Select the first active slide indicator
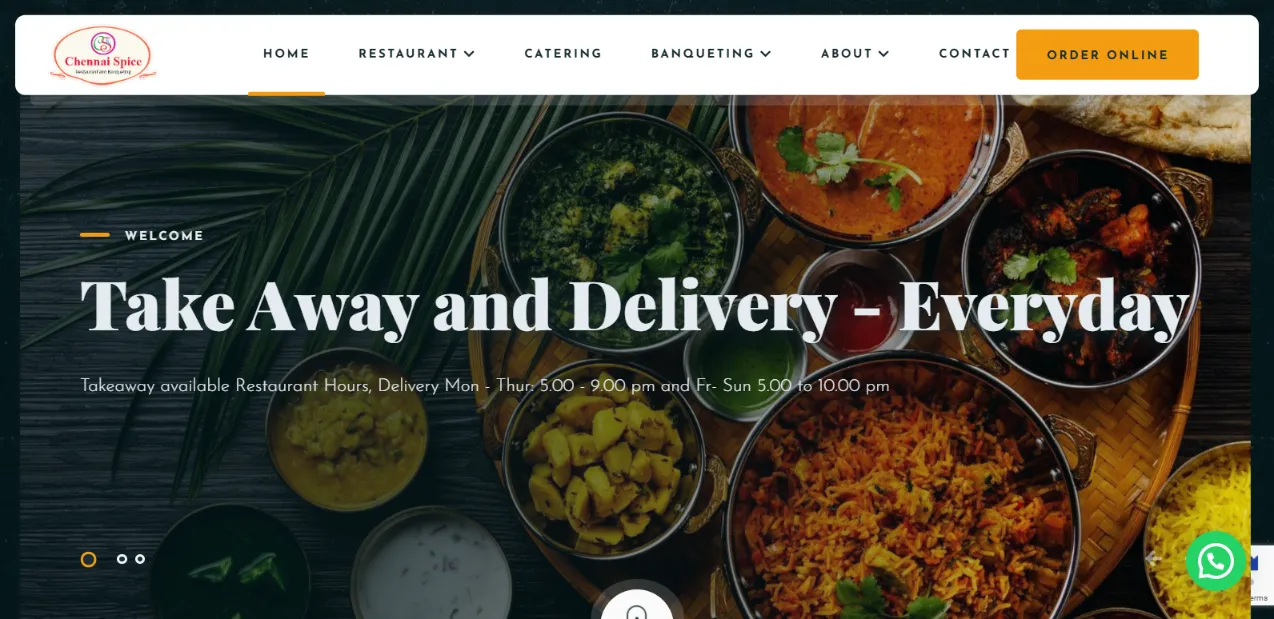 [88, 559]
